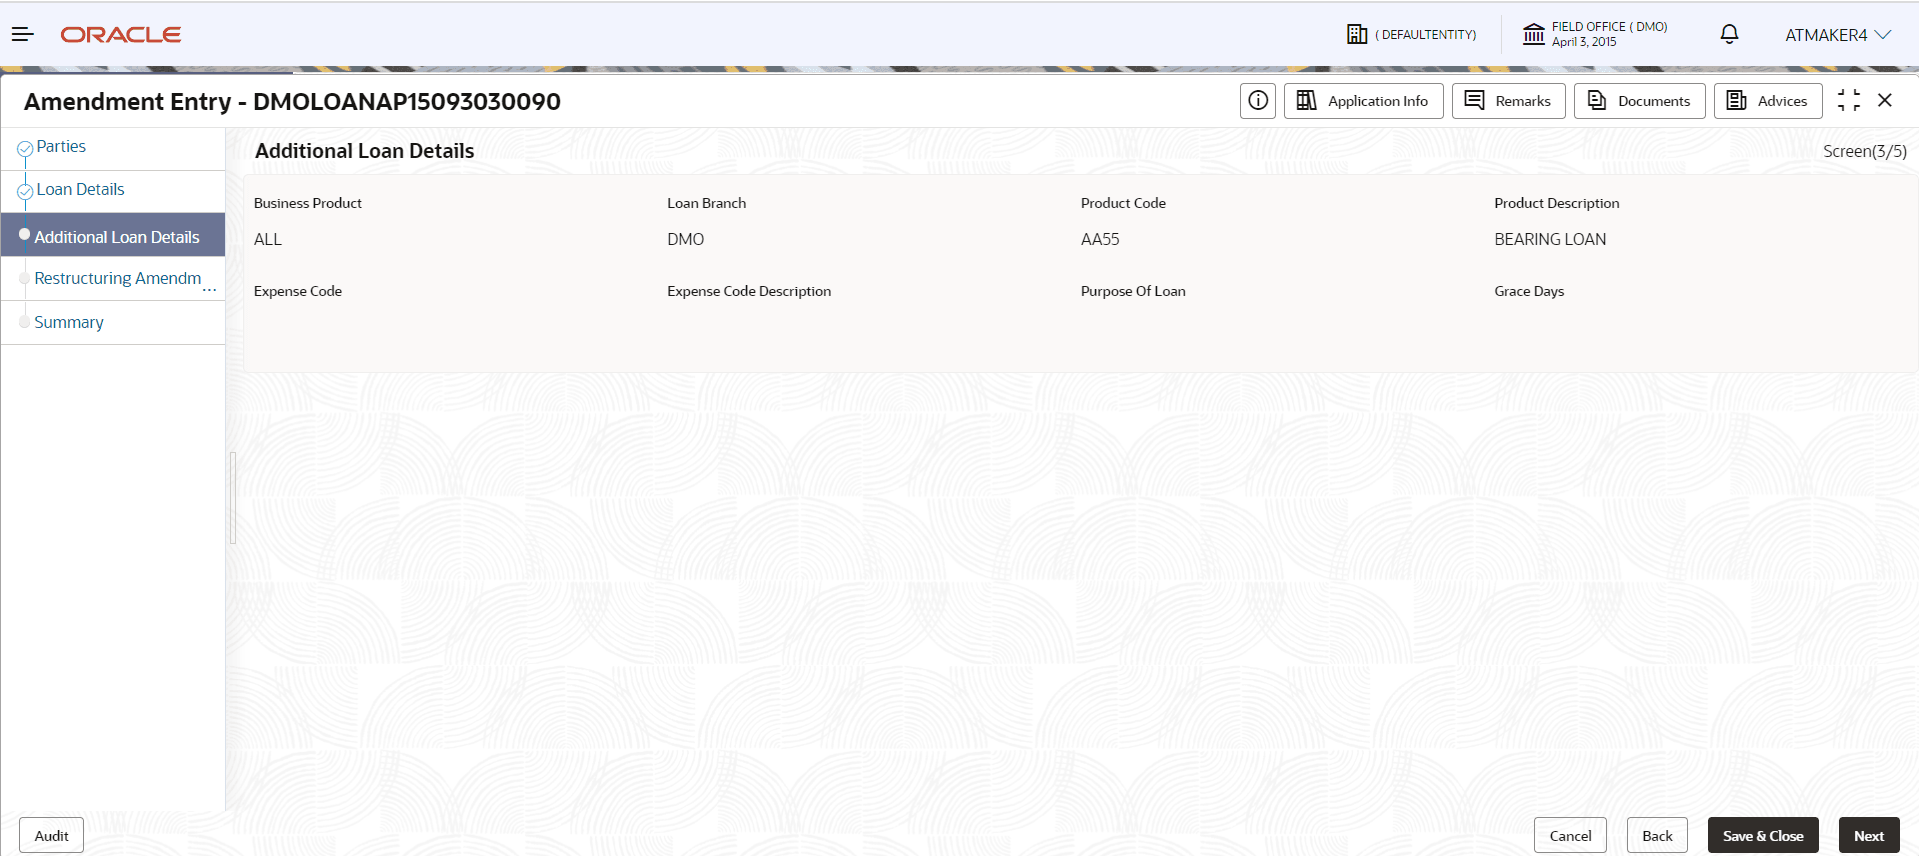1919x856 pixels.
Task: Open the Advices panel
Action: [x=1767, y=100]
